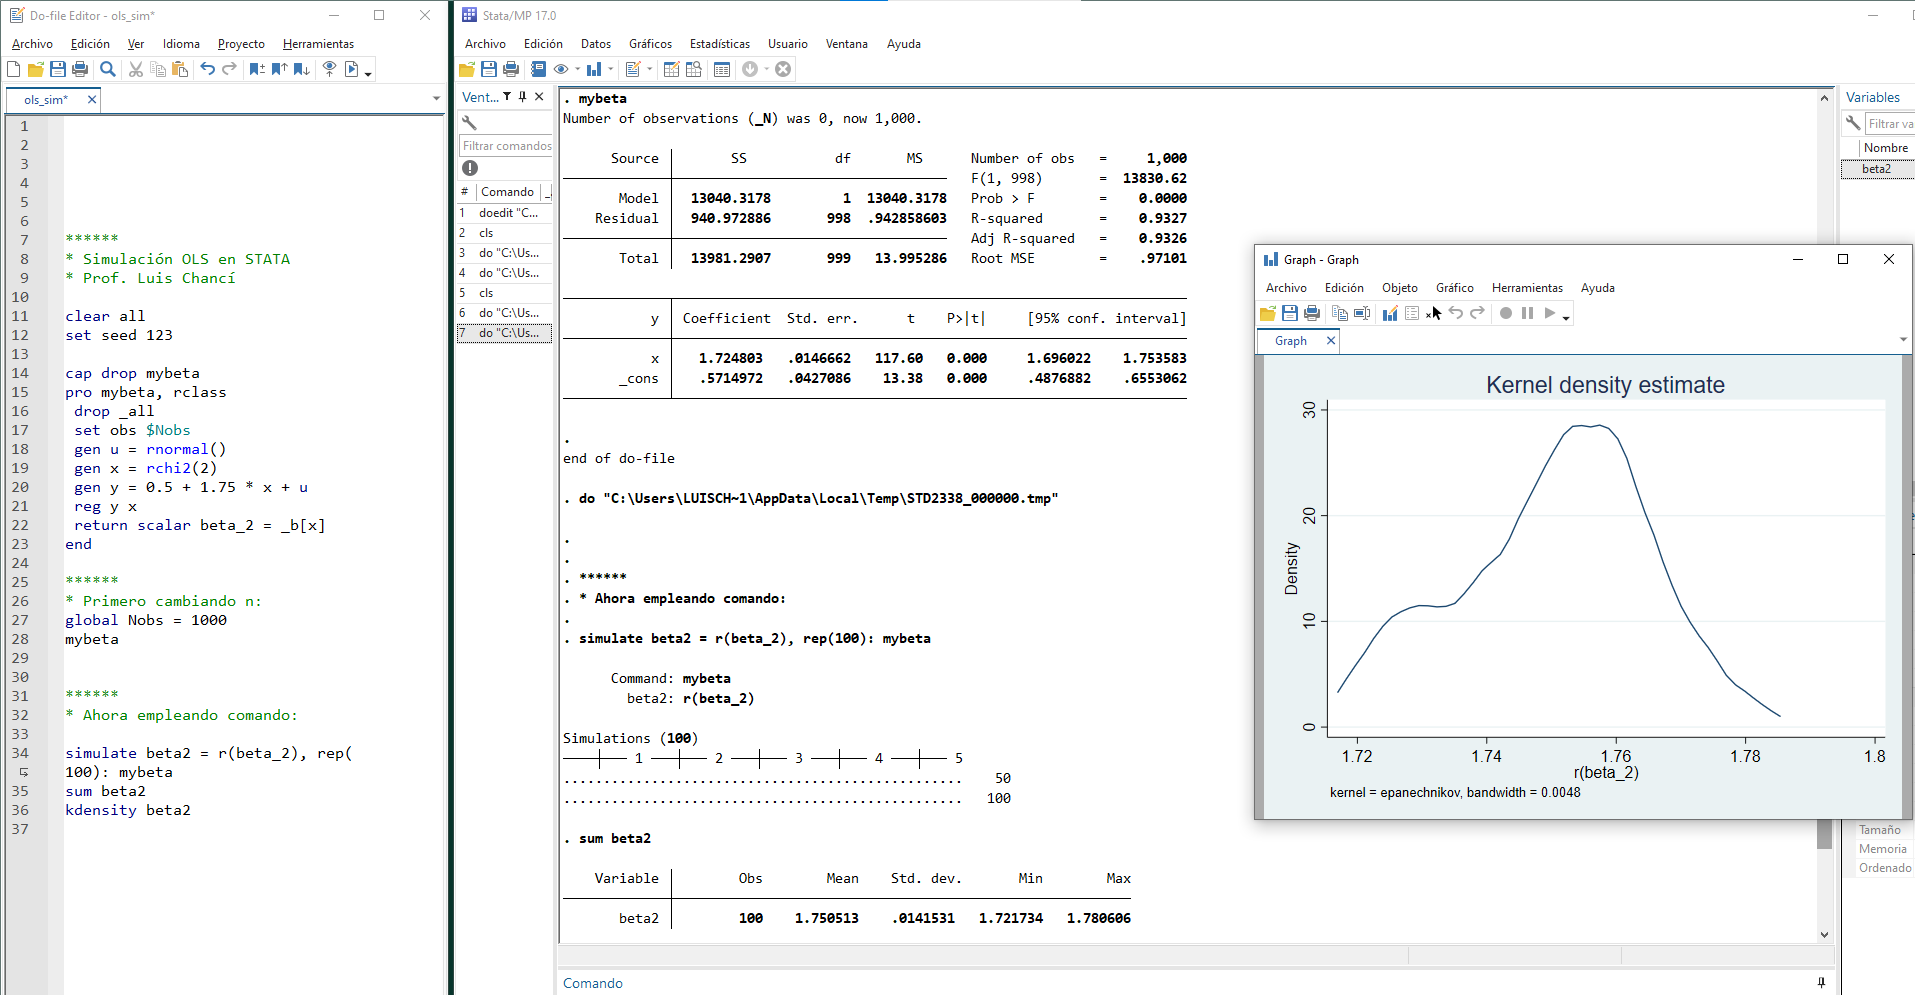Save the graph using the Graph window save icon

[x=1290, y=313]
